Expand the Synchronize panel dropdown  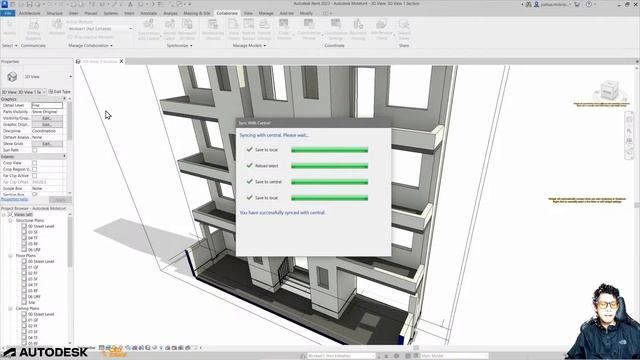pyautogui.click(x=191, y=46)
